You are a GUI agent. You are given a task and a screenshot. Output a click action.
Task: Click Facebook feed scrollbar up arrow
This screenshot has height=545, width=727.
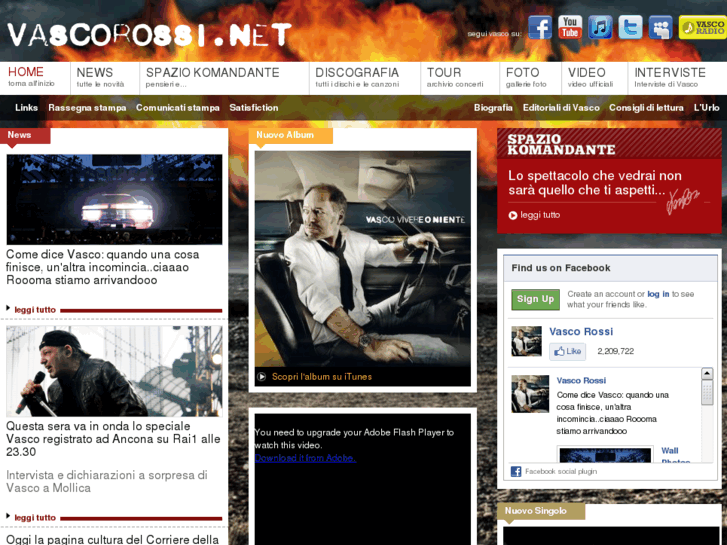point(707,373)
